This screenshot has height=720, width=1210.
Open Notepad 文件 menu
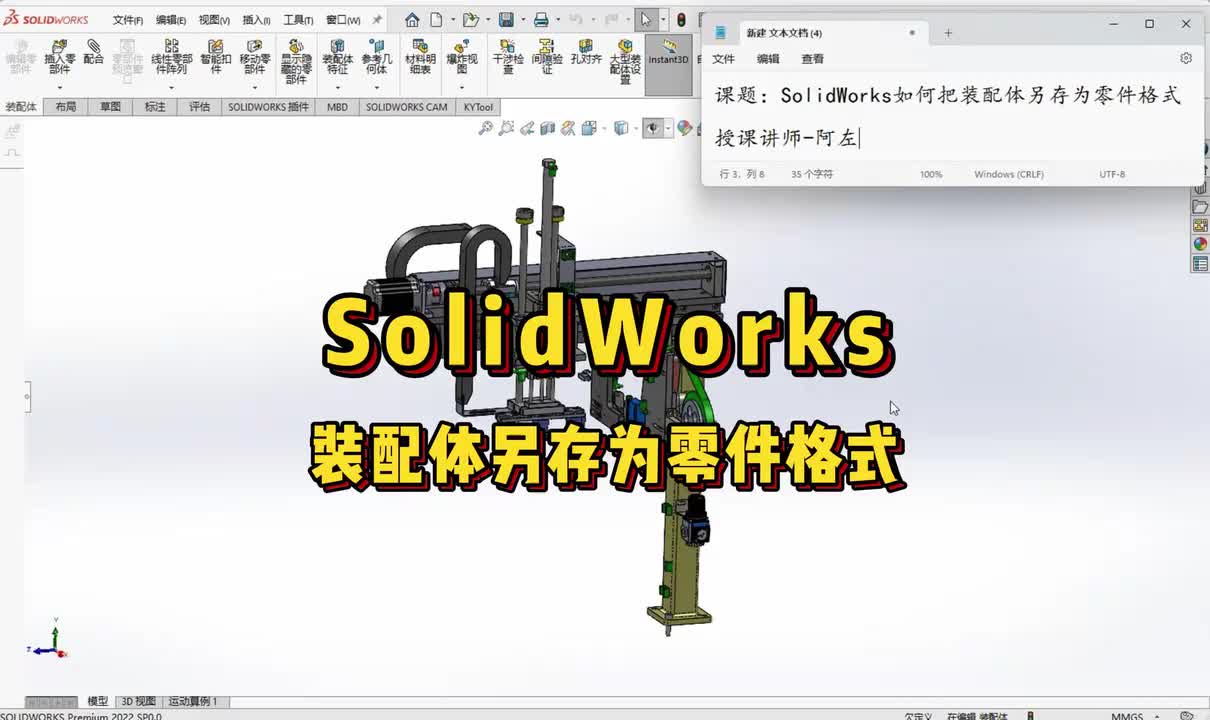click(723, 59)
